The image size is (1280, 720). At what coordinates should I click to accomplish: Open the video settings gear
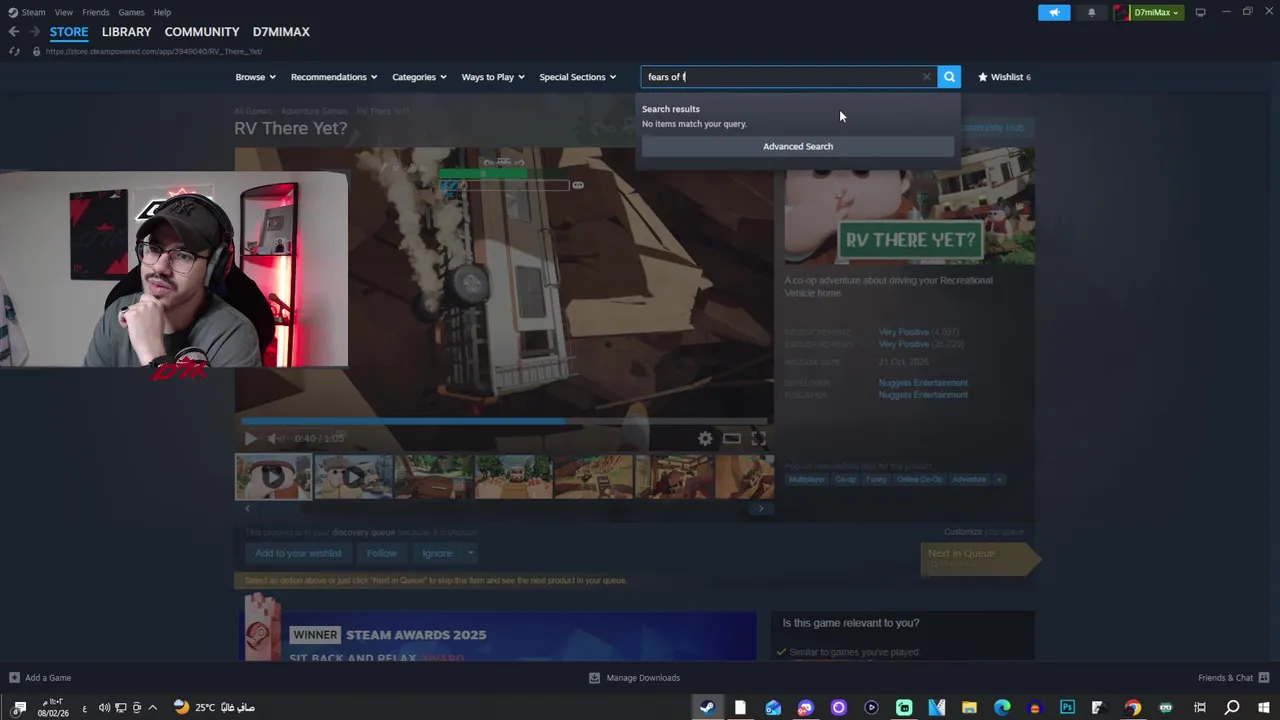(705, 438)
